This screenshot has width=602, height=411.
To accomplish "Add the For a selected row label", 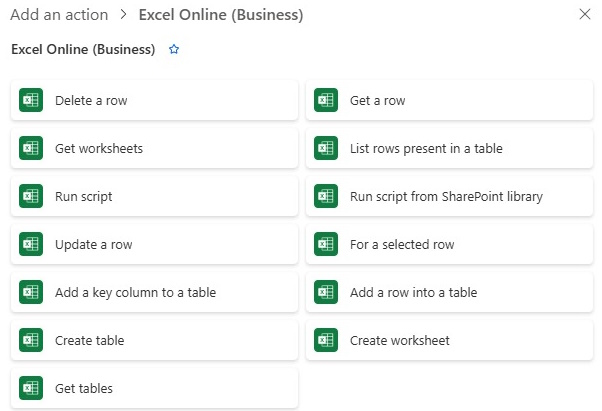I will coord(402,244).
